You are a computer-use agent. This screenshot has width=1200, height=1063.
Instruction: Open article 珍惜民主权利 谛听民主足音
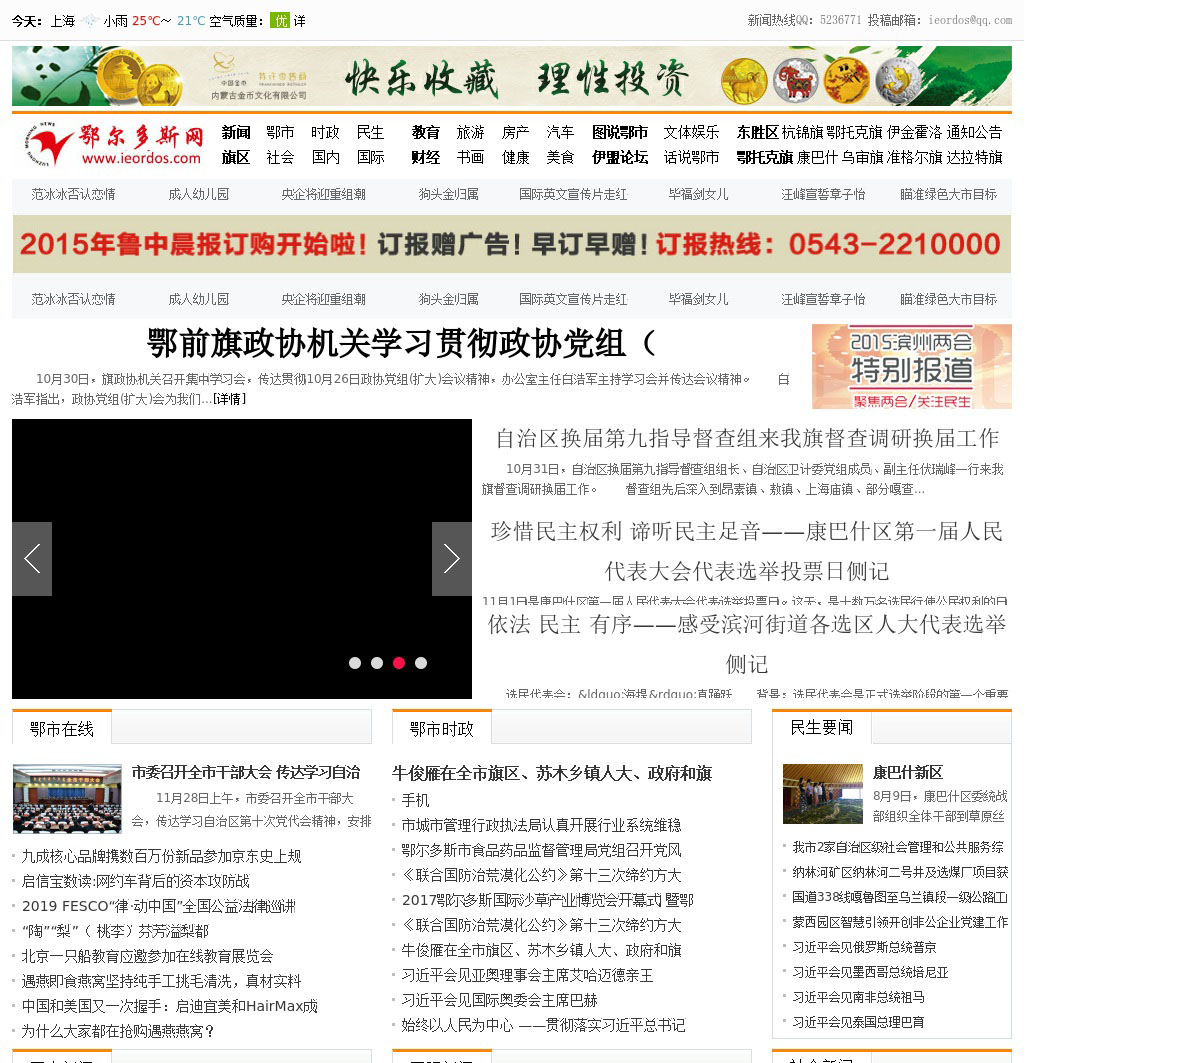747,551
